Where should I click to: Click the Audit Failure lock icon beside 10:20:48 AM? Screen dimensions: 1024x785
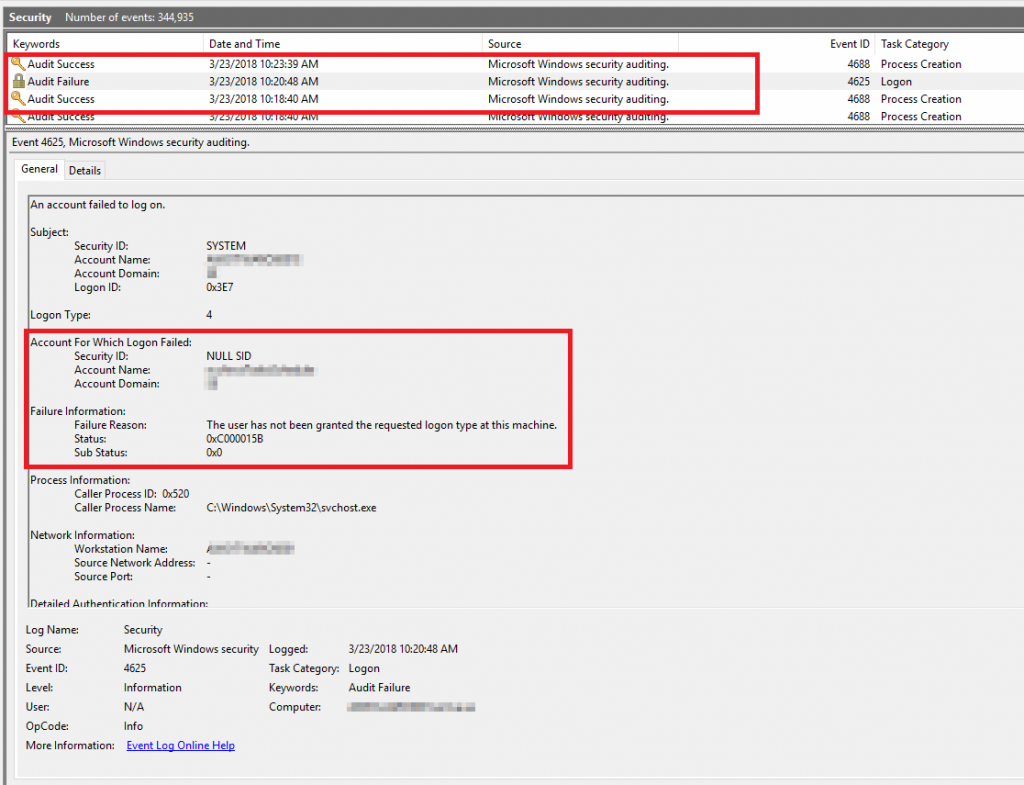(x=20, y=81)
